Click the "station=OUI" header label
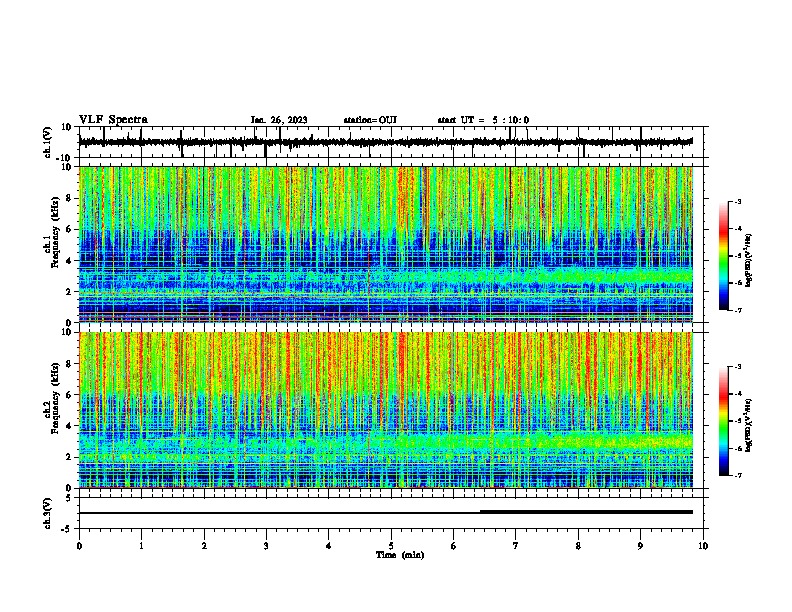 point(370,120)
